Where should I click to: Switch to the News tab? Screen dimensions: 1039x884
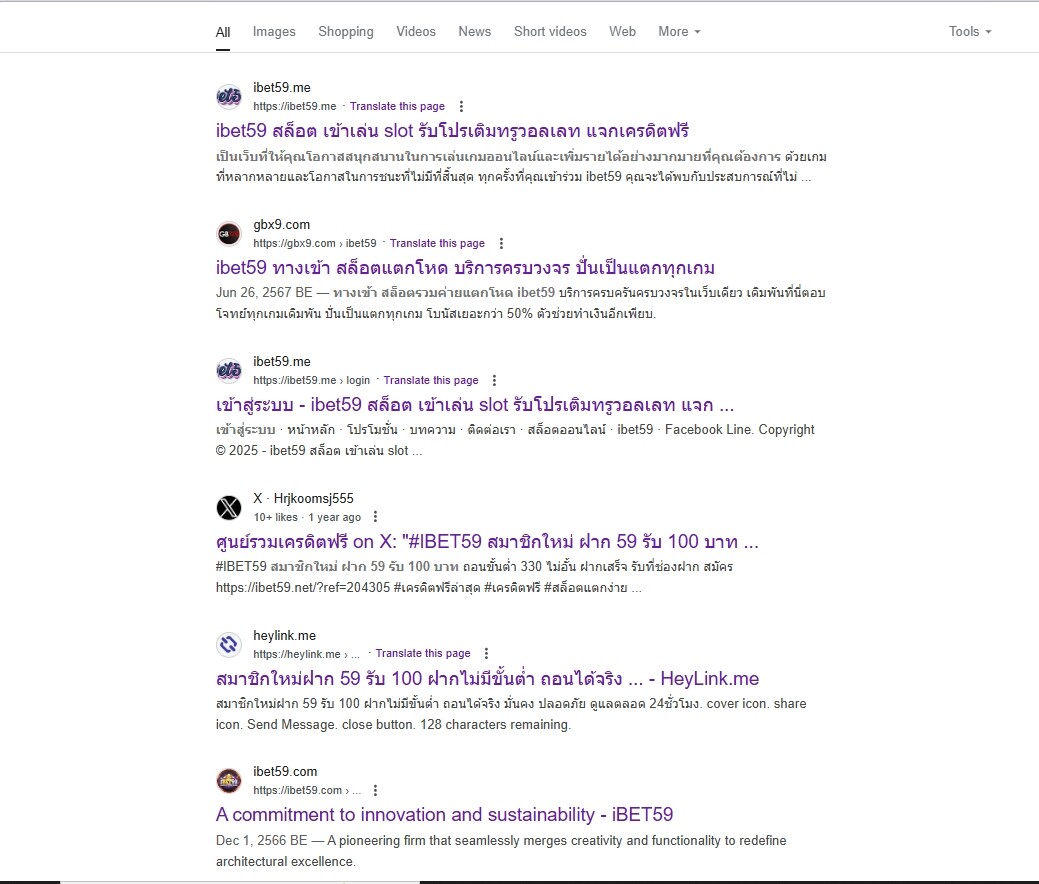tap(474, 32)
